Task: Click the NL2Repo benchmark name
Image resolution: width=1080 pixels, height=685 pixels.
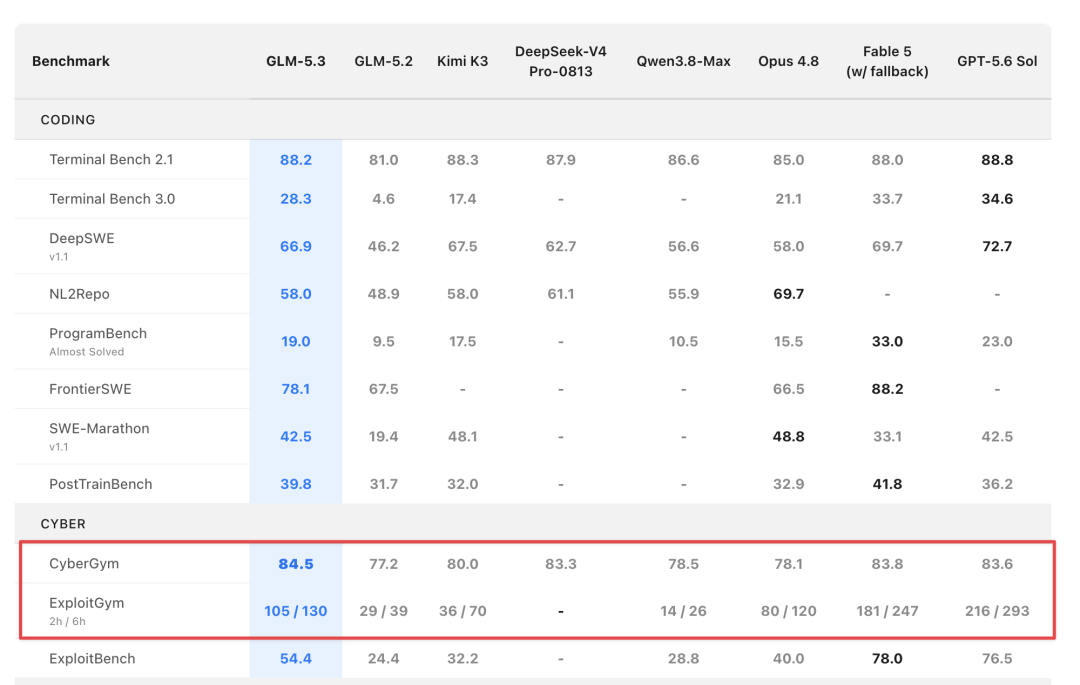Action: click(x=79, y=294)
